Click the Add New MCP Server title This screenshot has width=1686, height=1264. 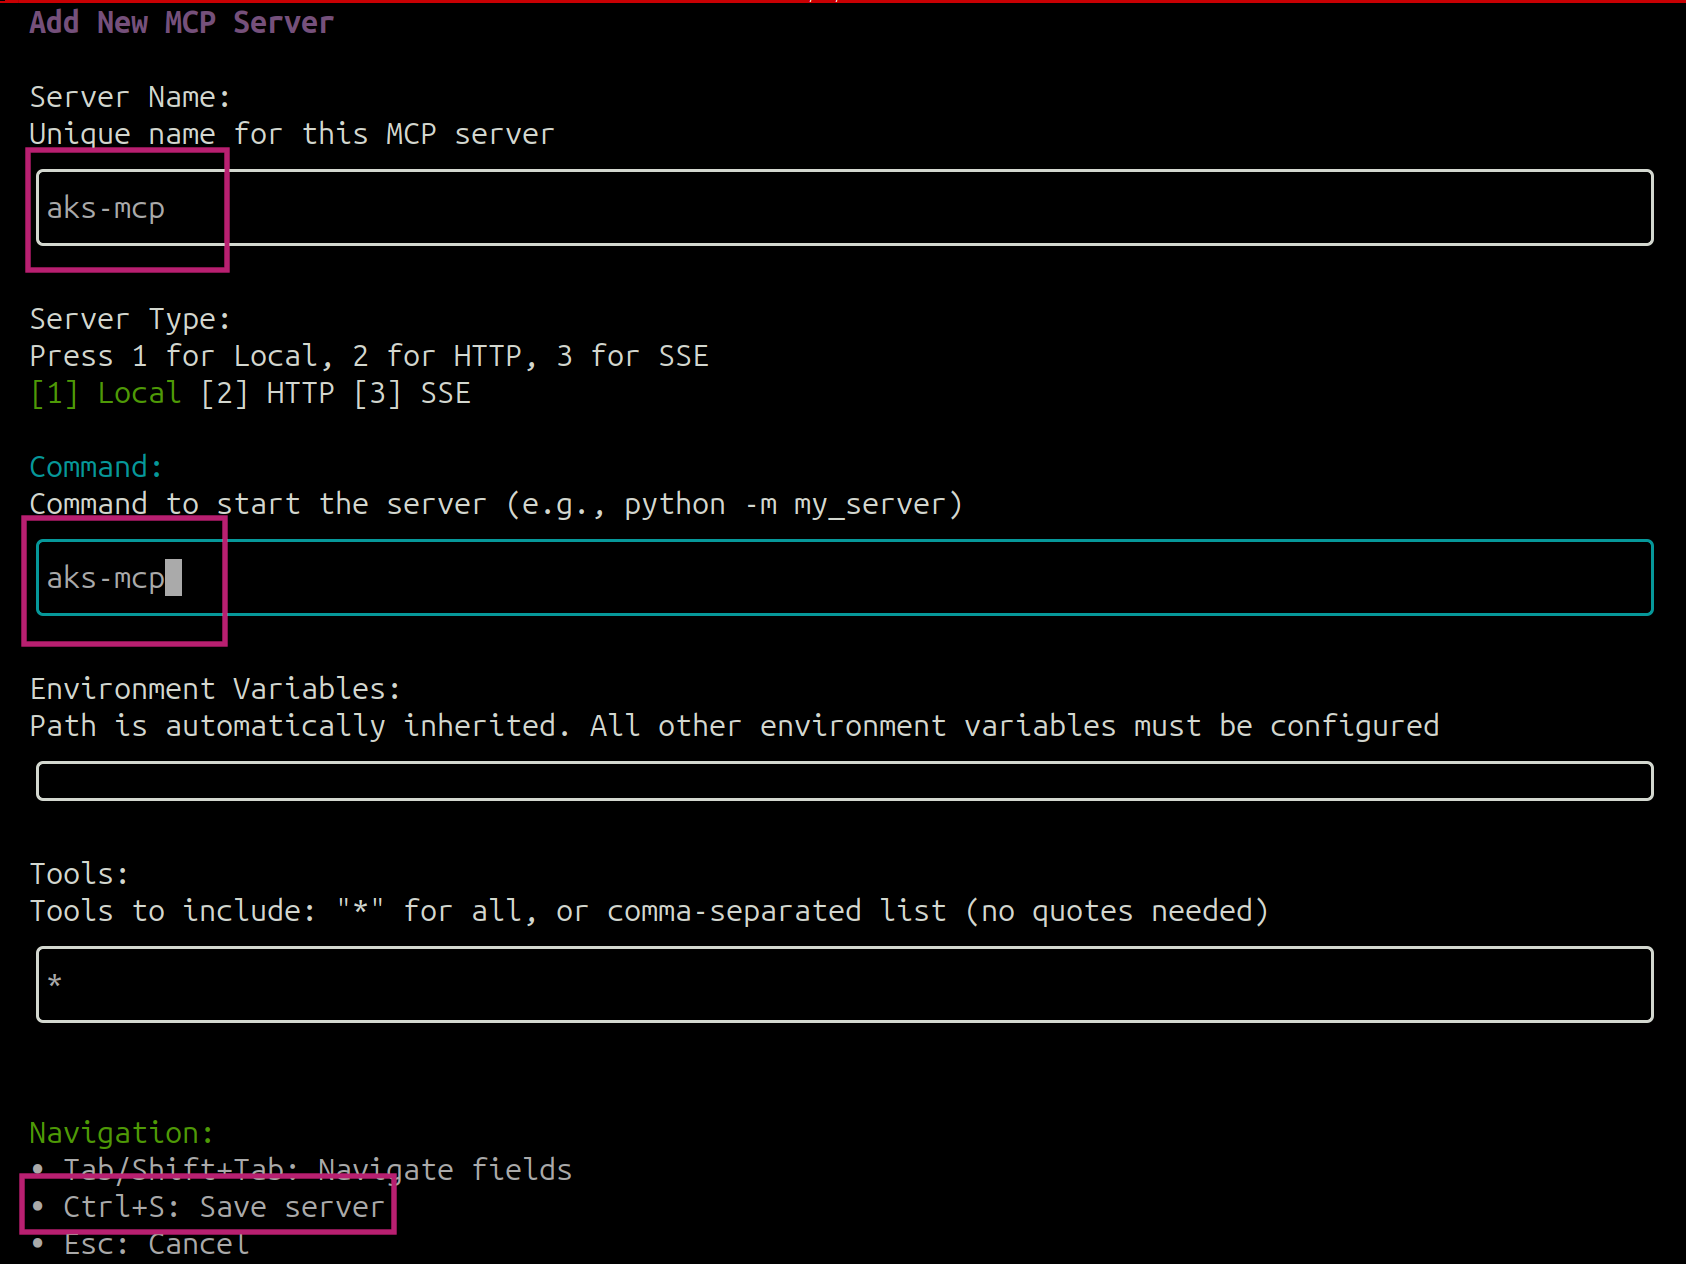(180, 21)
